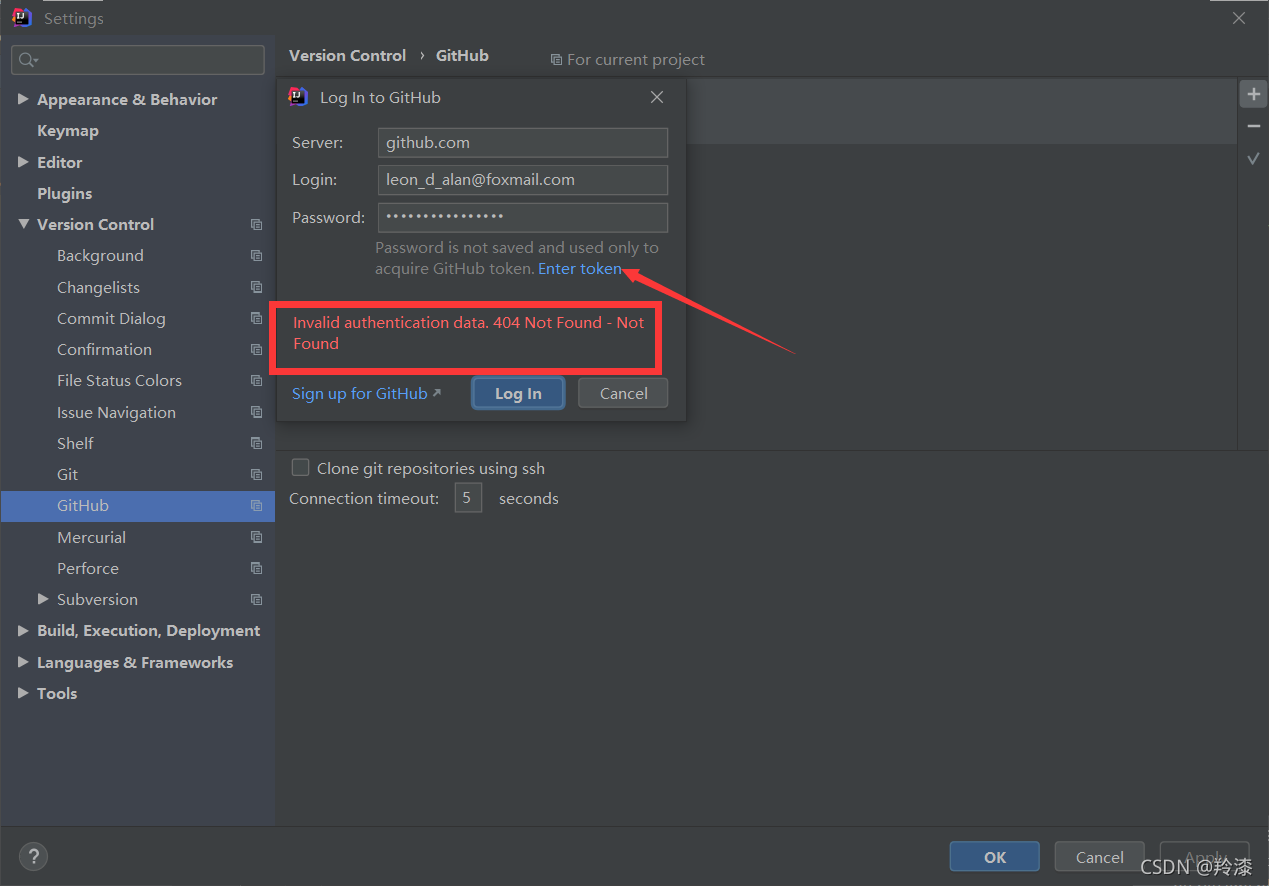The height and width of the screenshot is (886, 1269).
Task: Select Changelists settings
Action: coord(98,287)
